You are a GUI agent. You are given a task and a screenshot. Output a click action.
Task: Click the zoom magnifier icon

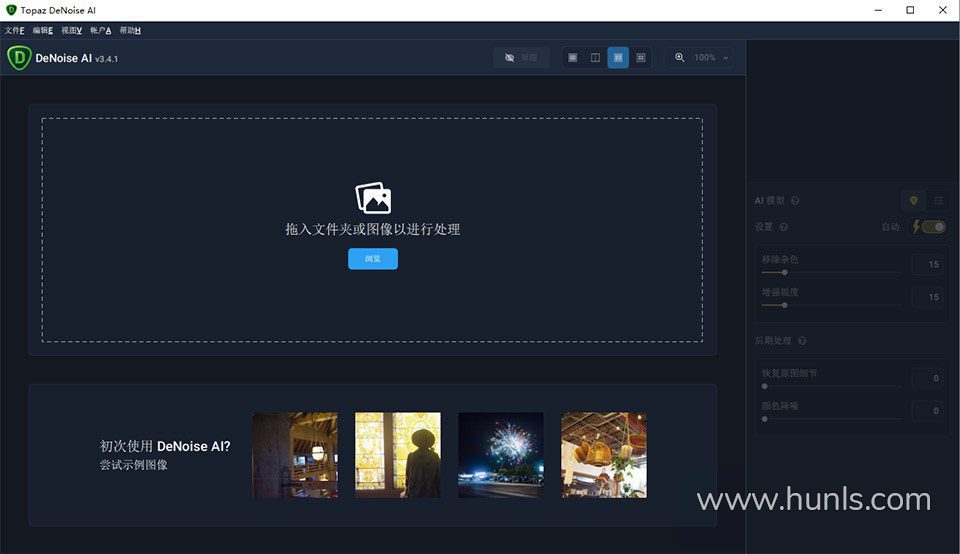coord(680,58)
